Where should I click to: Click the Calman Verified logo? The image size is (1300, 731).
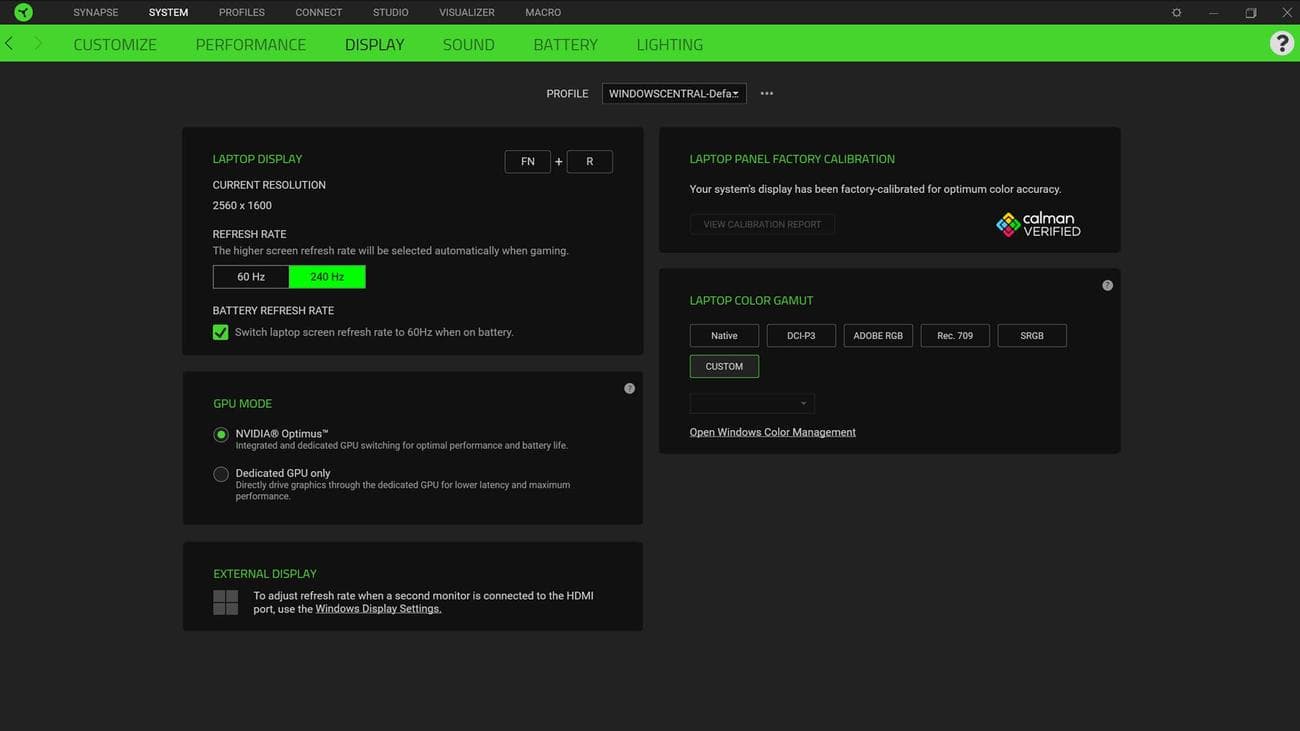[x=1037, y=223]
